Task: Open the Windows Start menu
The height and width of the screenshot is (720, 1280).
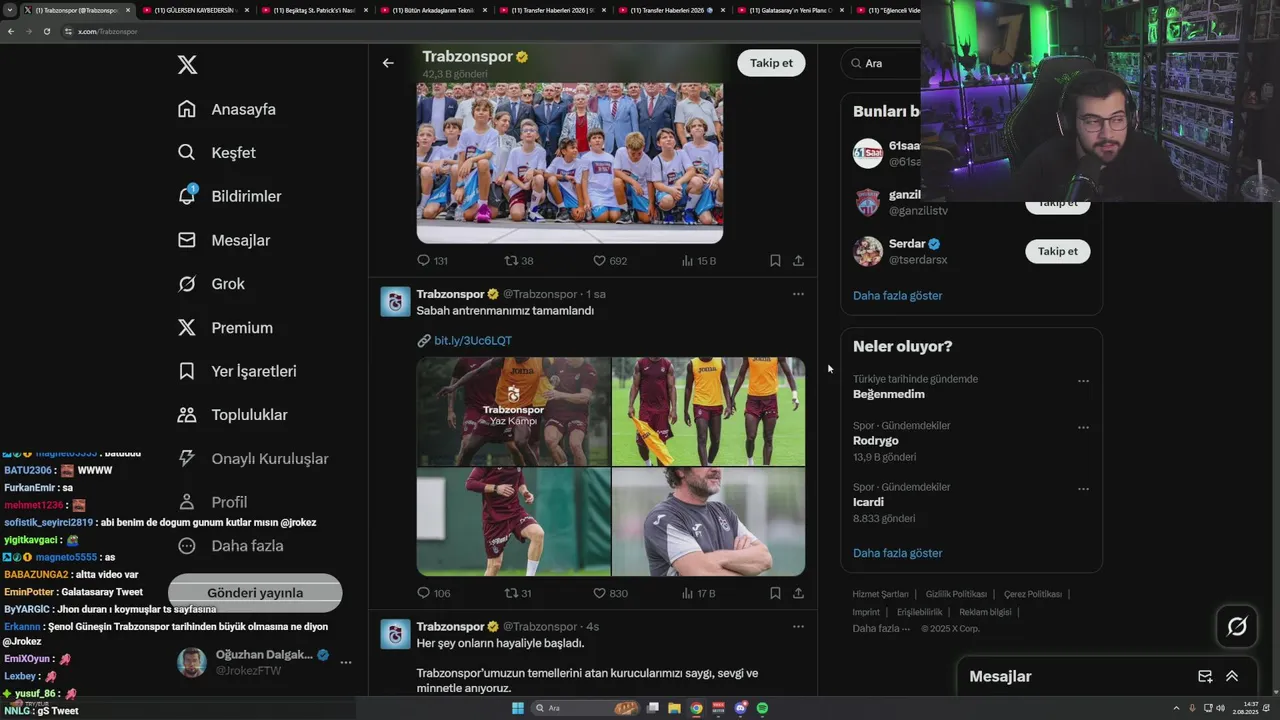Action: [518, 708]
